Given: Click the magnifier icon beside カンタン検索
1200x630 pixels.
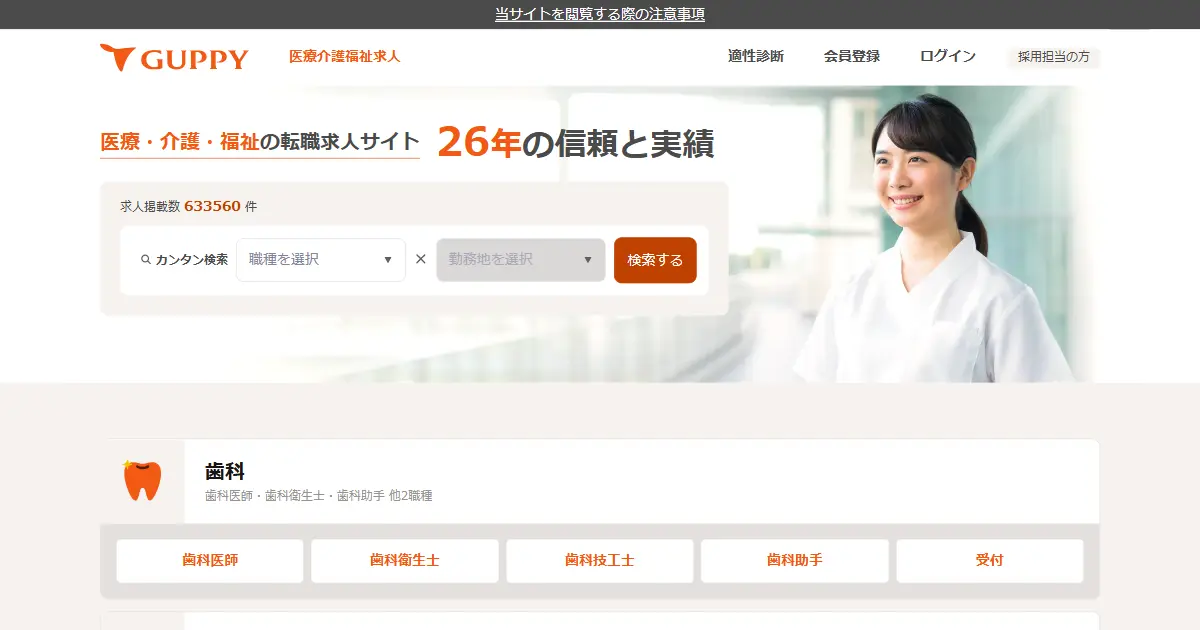Looking at the screenshot, I should pyautogui.click(x=146, y=260).
